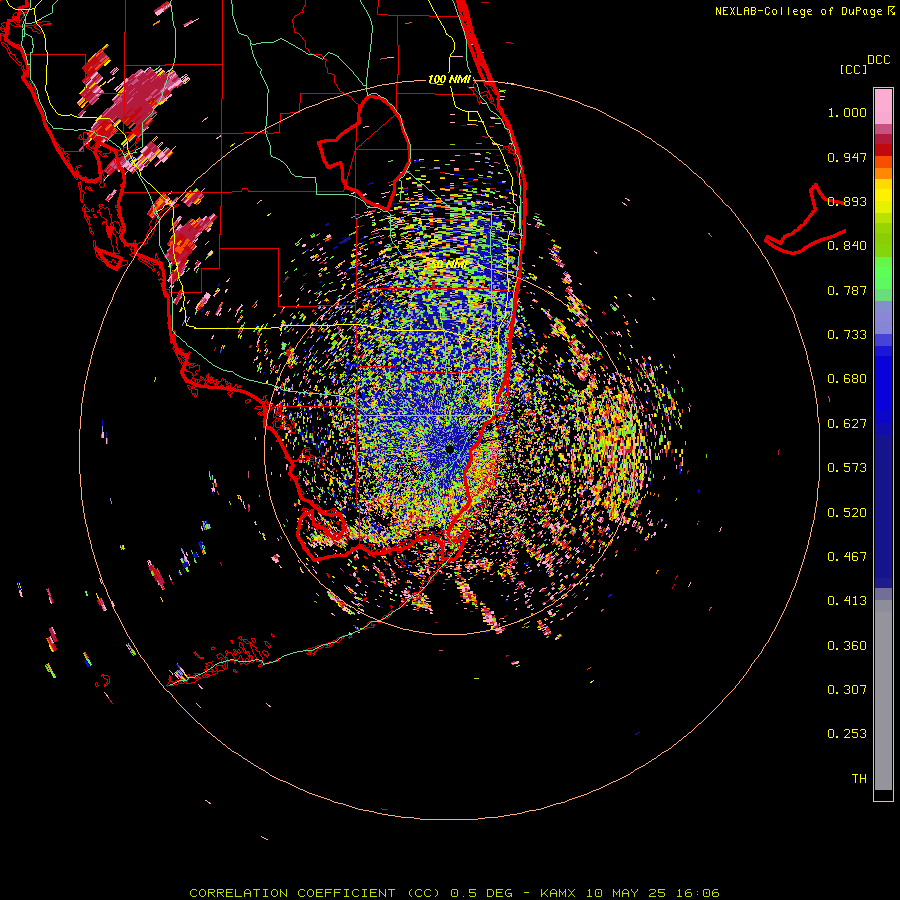Click the 0.840 scale label
Screen dimensions: 900x900
pyautogui.click(x=847, y=246)
